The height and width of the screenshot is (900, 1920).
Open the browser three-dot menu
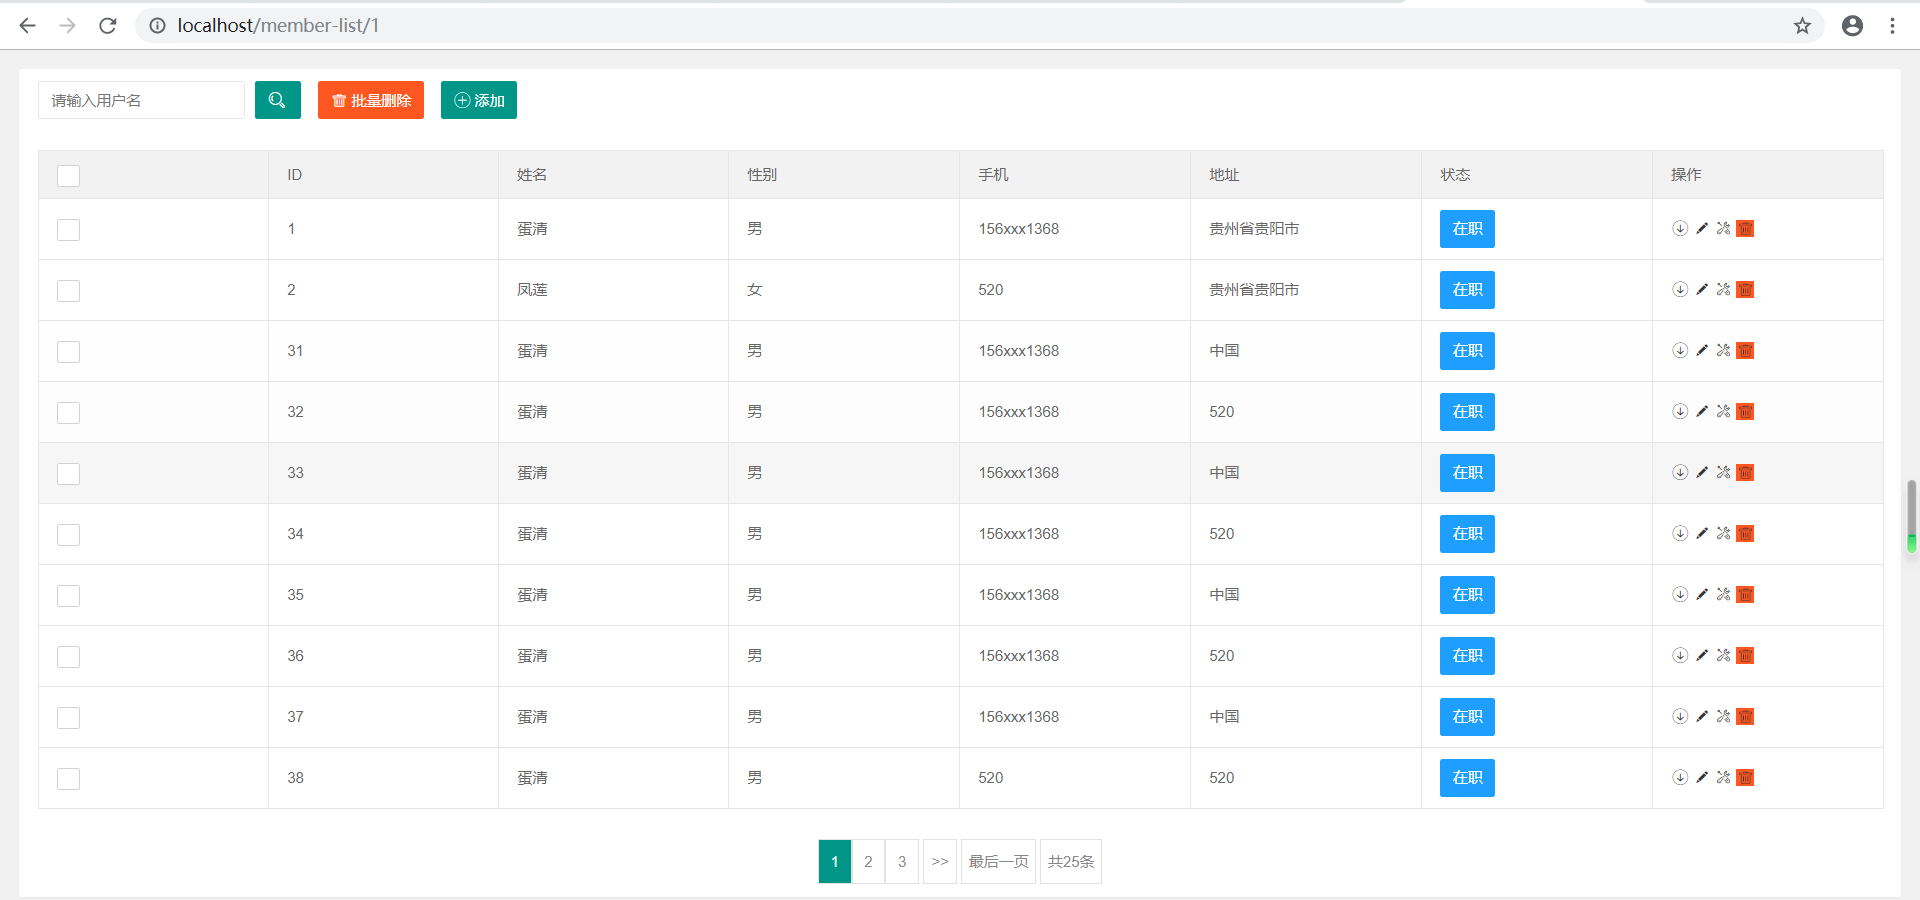click(1892, 26)
